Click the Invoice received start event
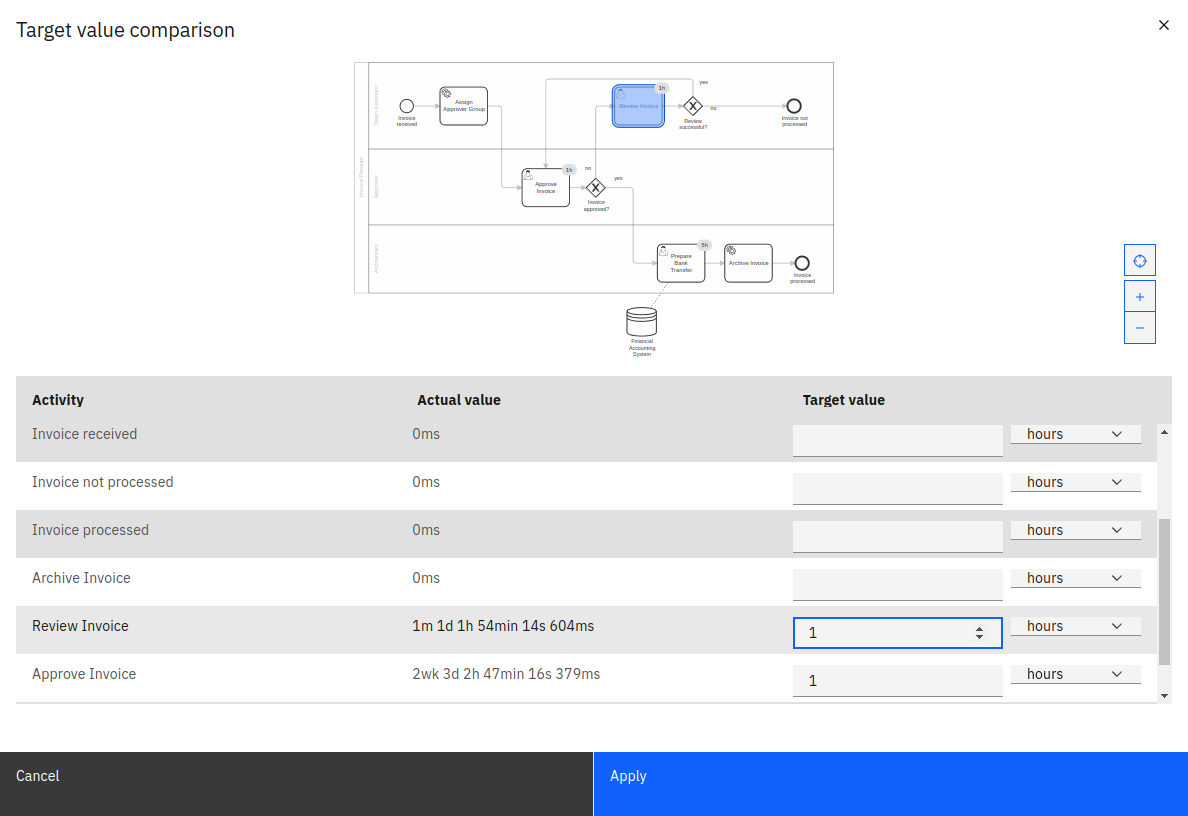1188x816 pixels. 406,107
